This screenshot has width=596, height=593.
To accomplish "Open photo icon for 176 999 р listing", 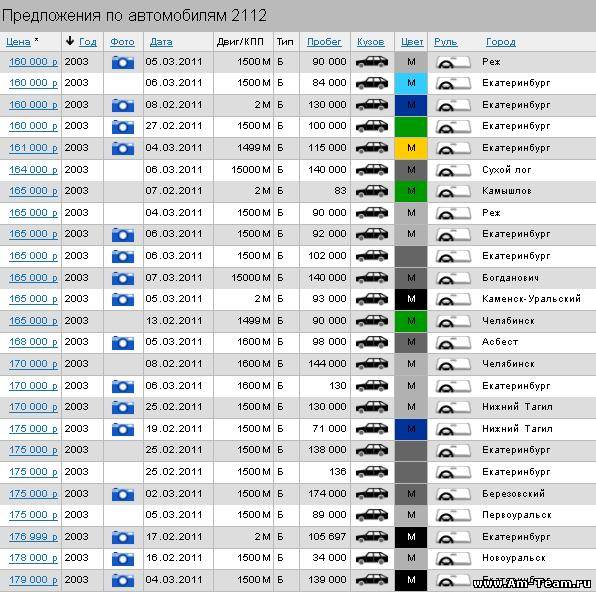I will point(123,537).
